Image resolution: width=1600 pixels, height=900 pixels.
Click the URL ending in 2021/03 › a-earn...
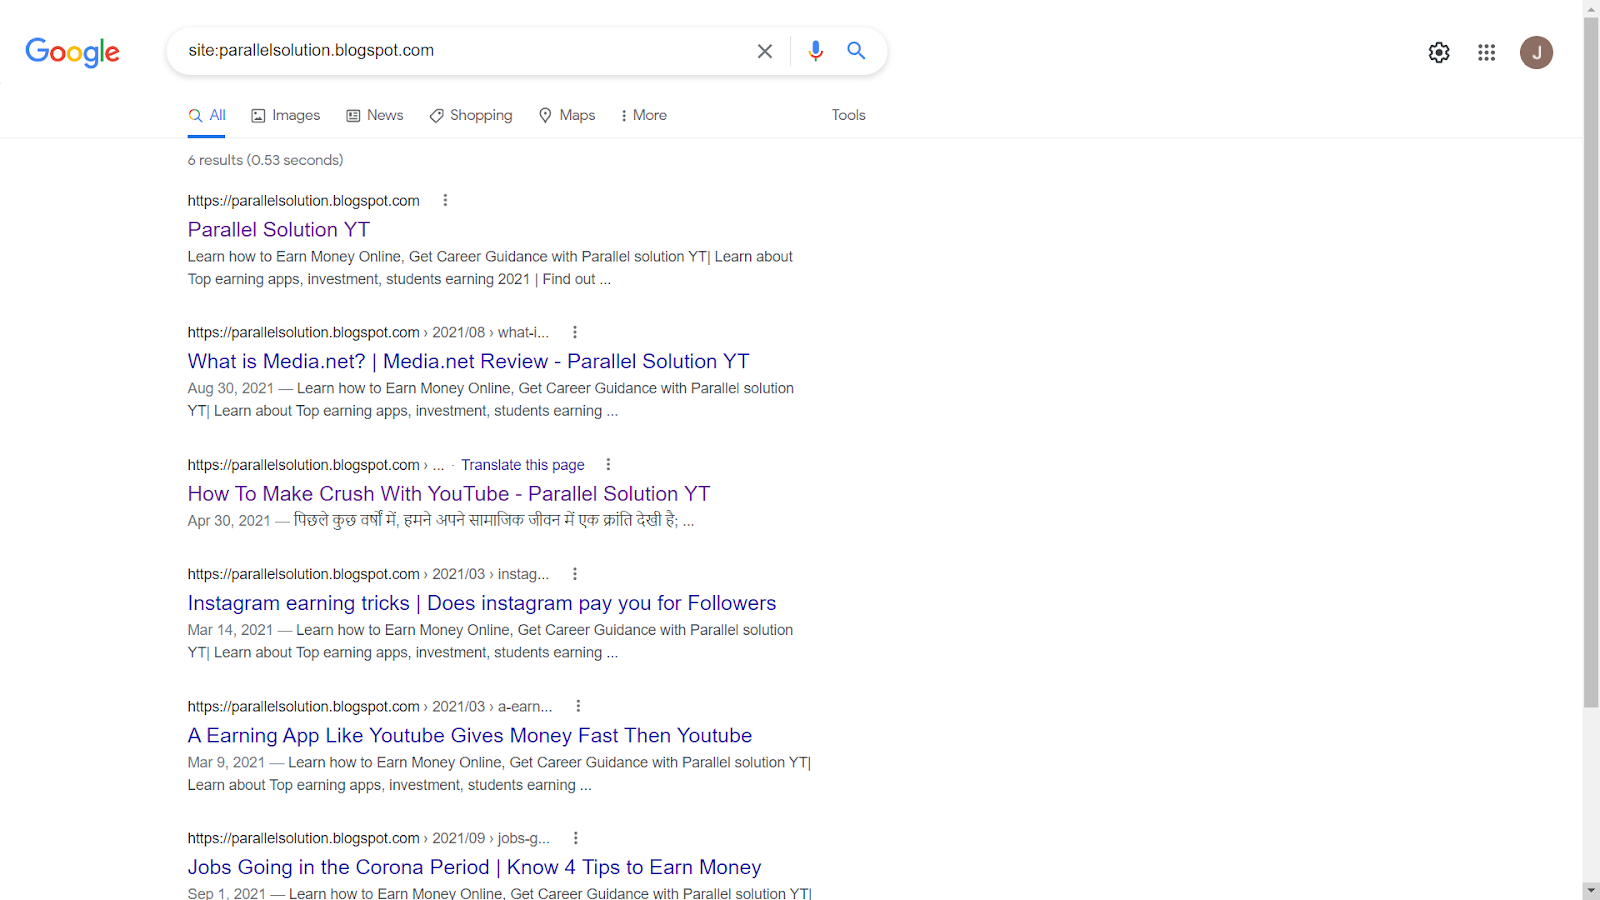coord(370,706)
